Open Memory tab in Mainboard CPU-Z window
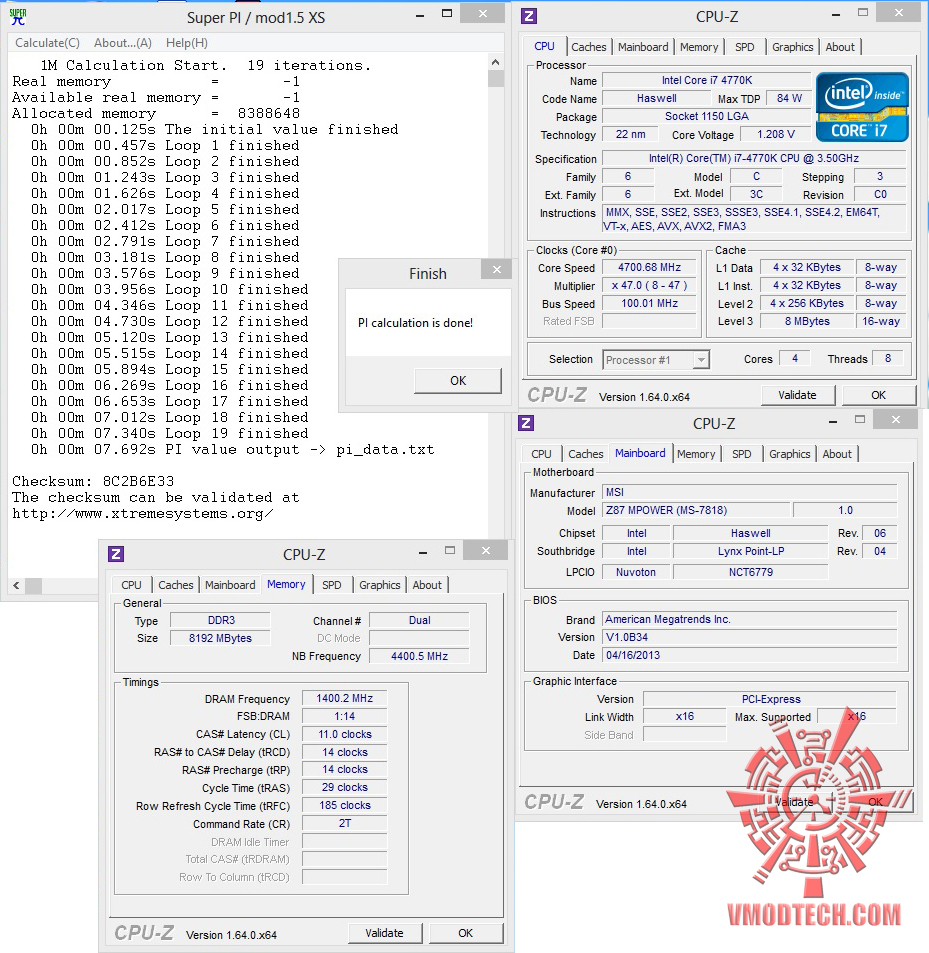This screenshot has height=953, width=929. [x=696, y=454]
